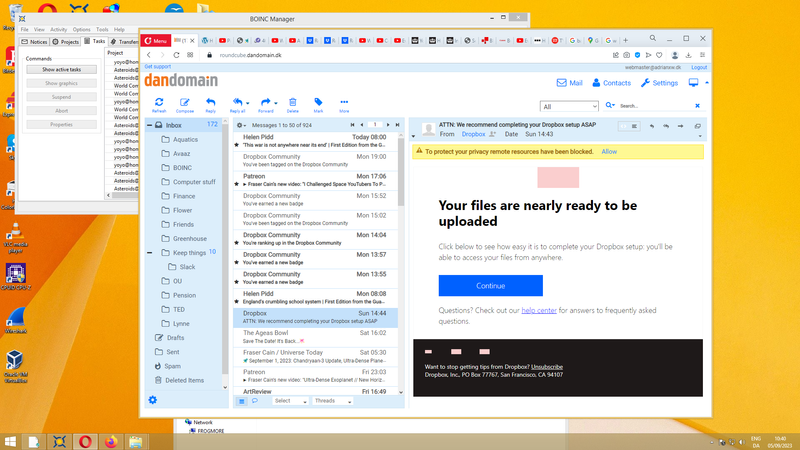Go to the next page of messages

(x=388, y=125)
